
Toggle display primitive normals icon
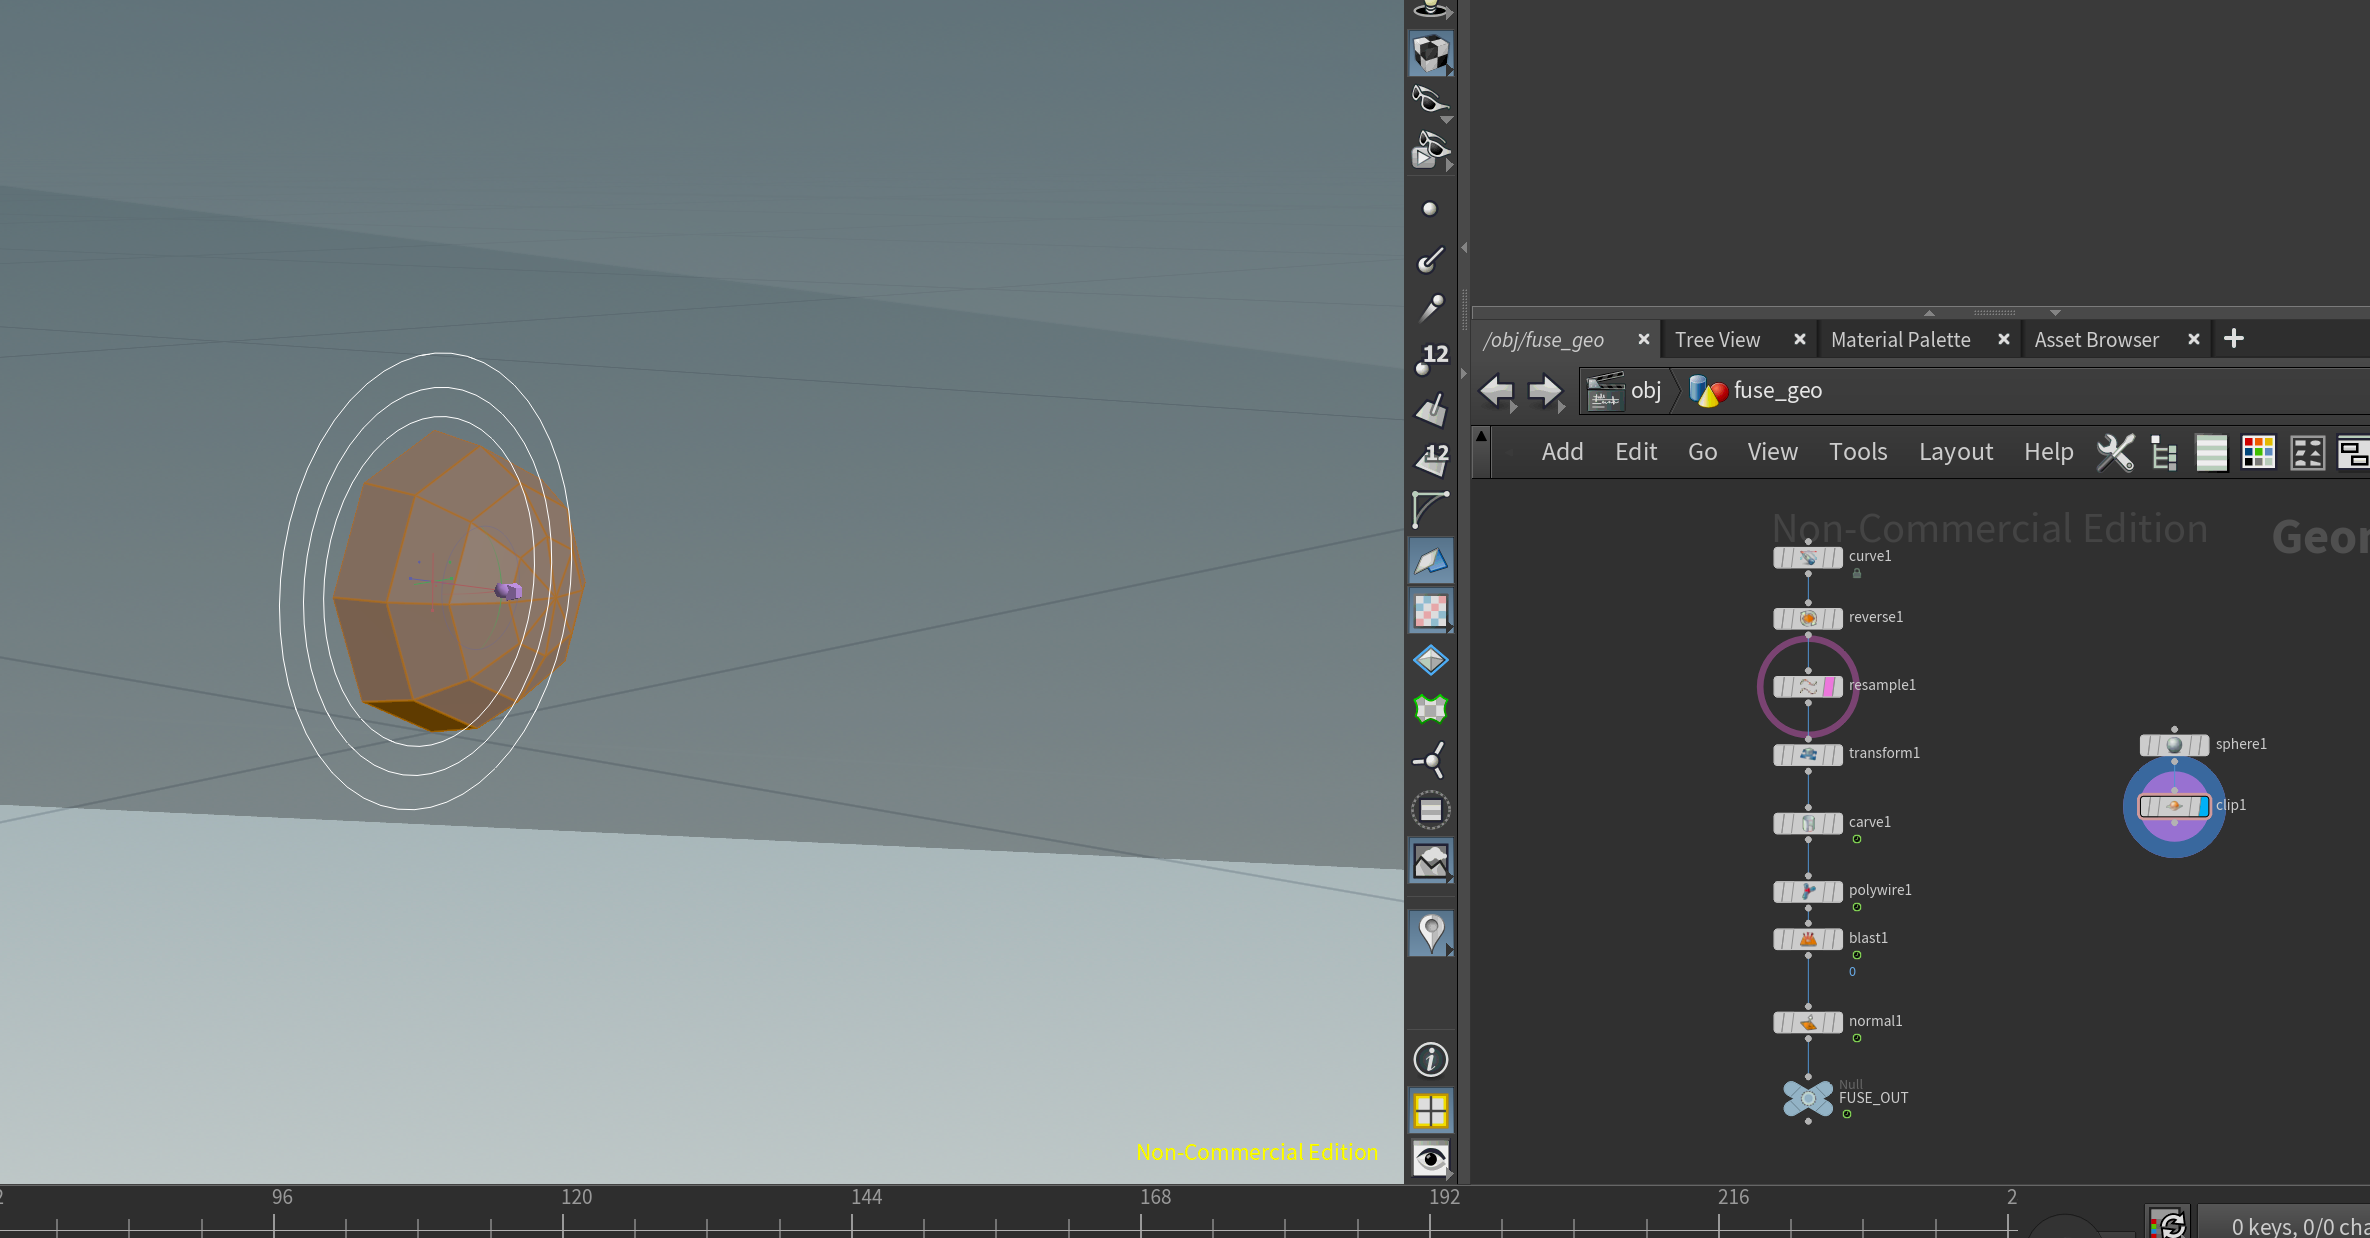pyautogui.click(x=1430, y=408)
